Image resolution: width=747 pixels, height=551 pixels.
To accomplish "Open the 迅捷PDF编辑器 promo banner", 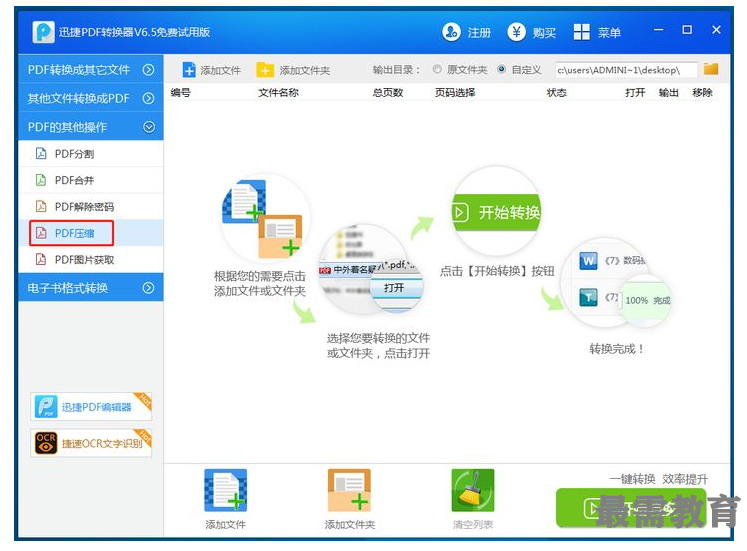I will (x=91, y=407).
